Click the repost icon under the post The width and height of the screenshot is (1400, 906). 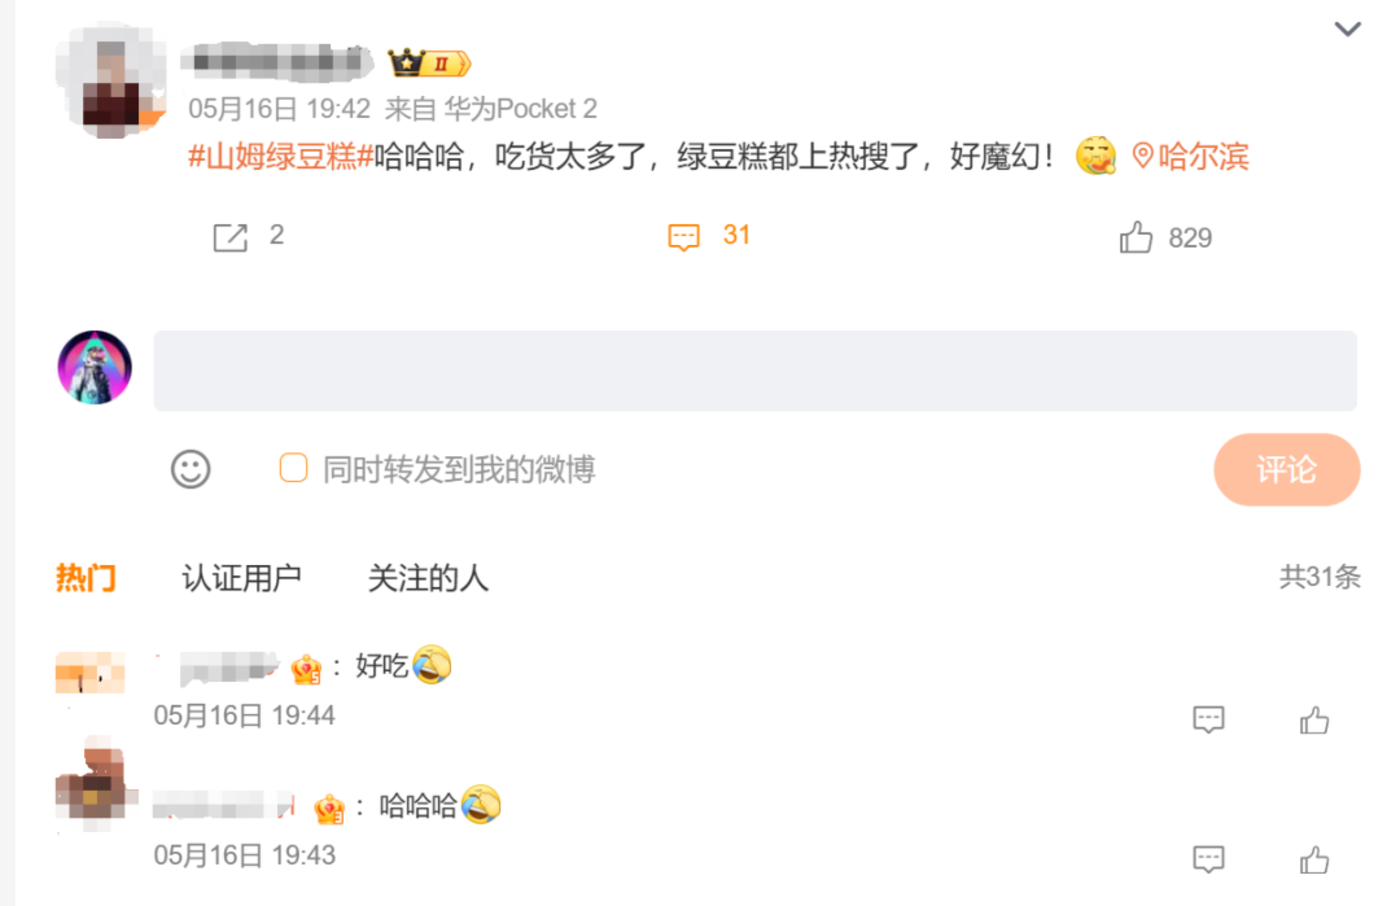(x=230, y=237)
